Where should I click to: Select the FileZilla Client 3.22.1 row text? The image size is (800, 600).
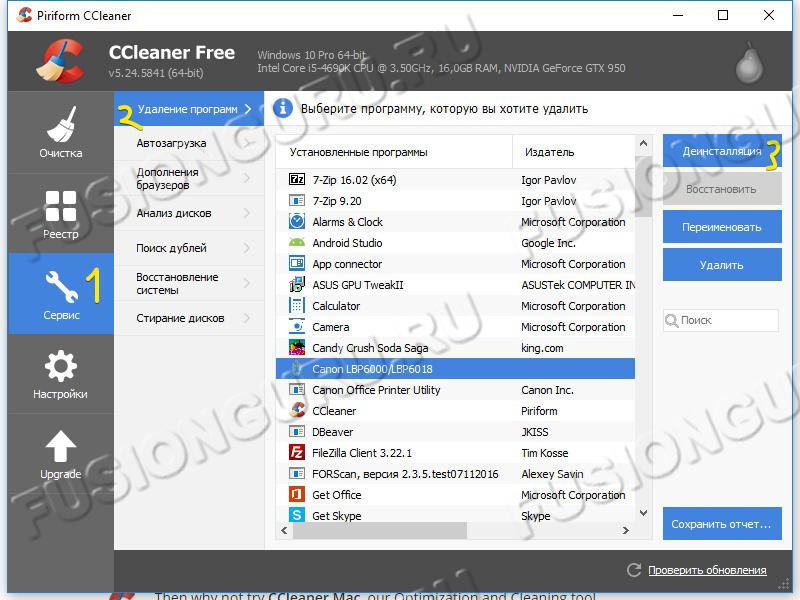click(x=362, y=453)
